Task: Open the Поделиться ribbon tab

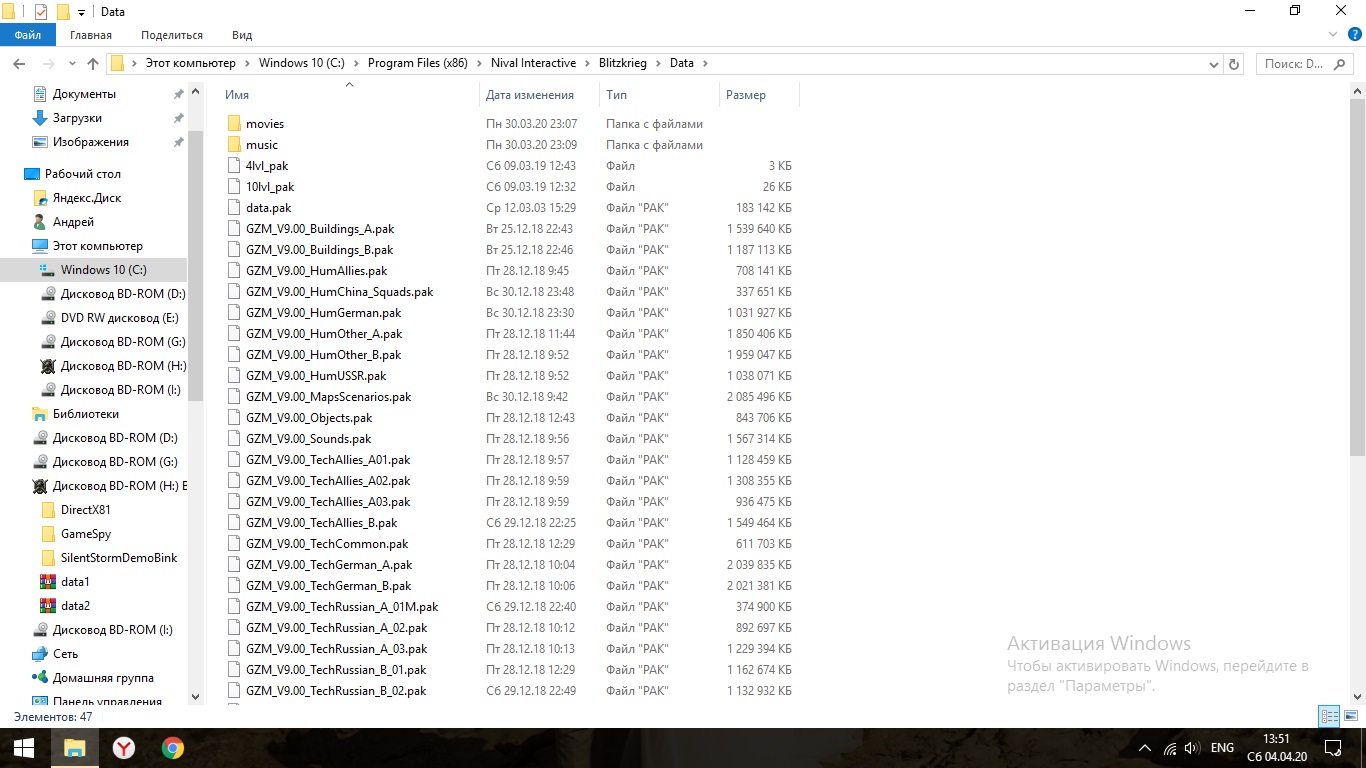Action: click(x=172, y=35)
